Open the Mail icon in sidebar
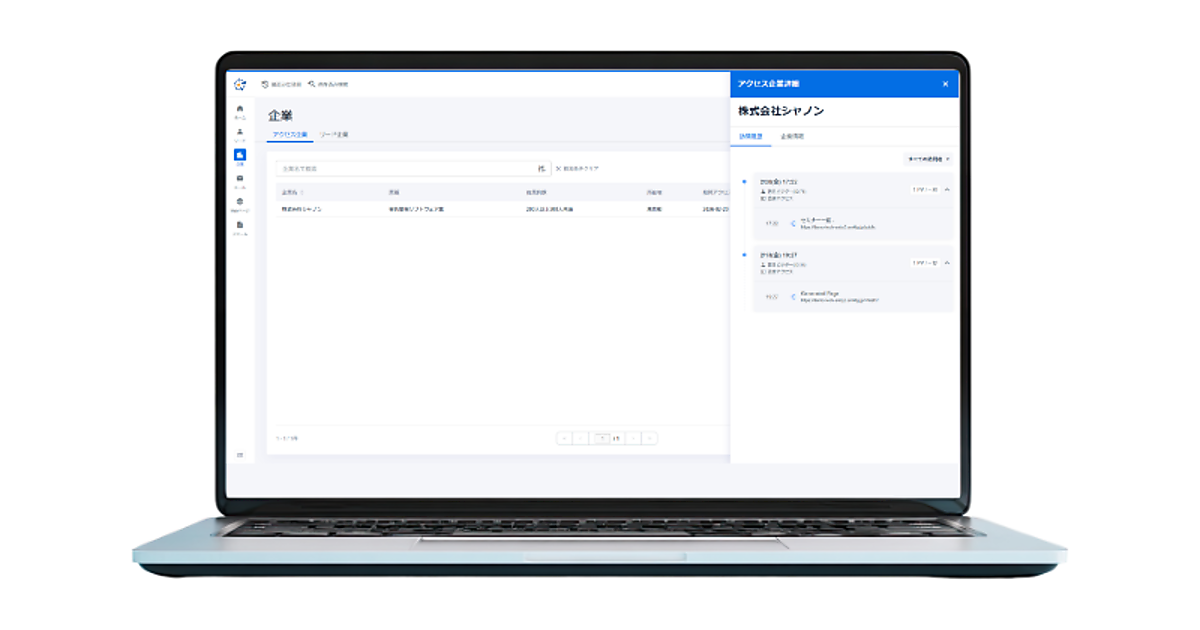The image size is (1200, 630). click(240, 180)
